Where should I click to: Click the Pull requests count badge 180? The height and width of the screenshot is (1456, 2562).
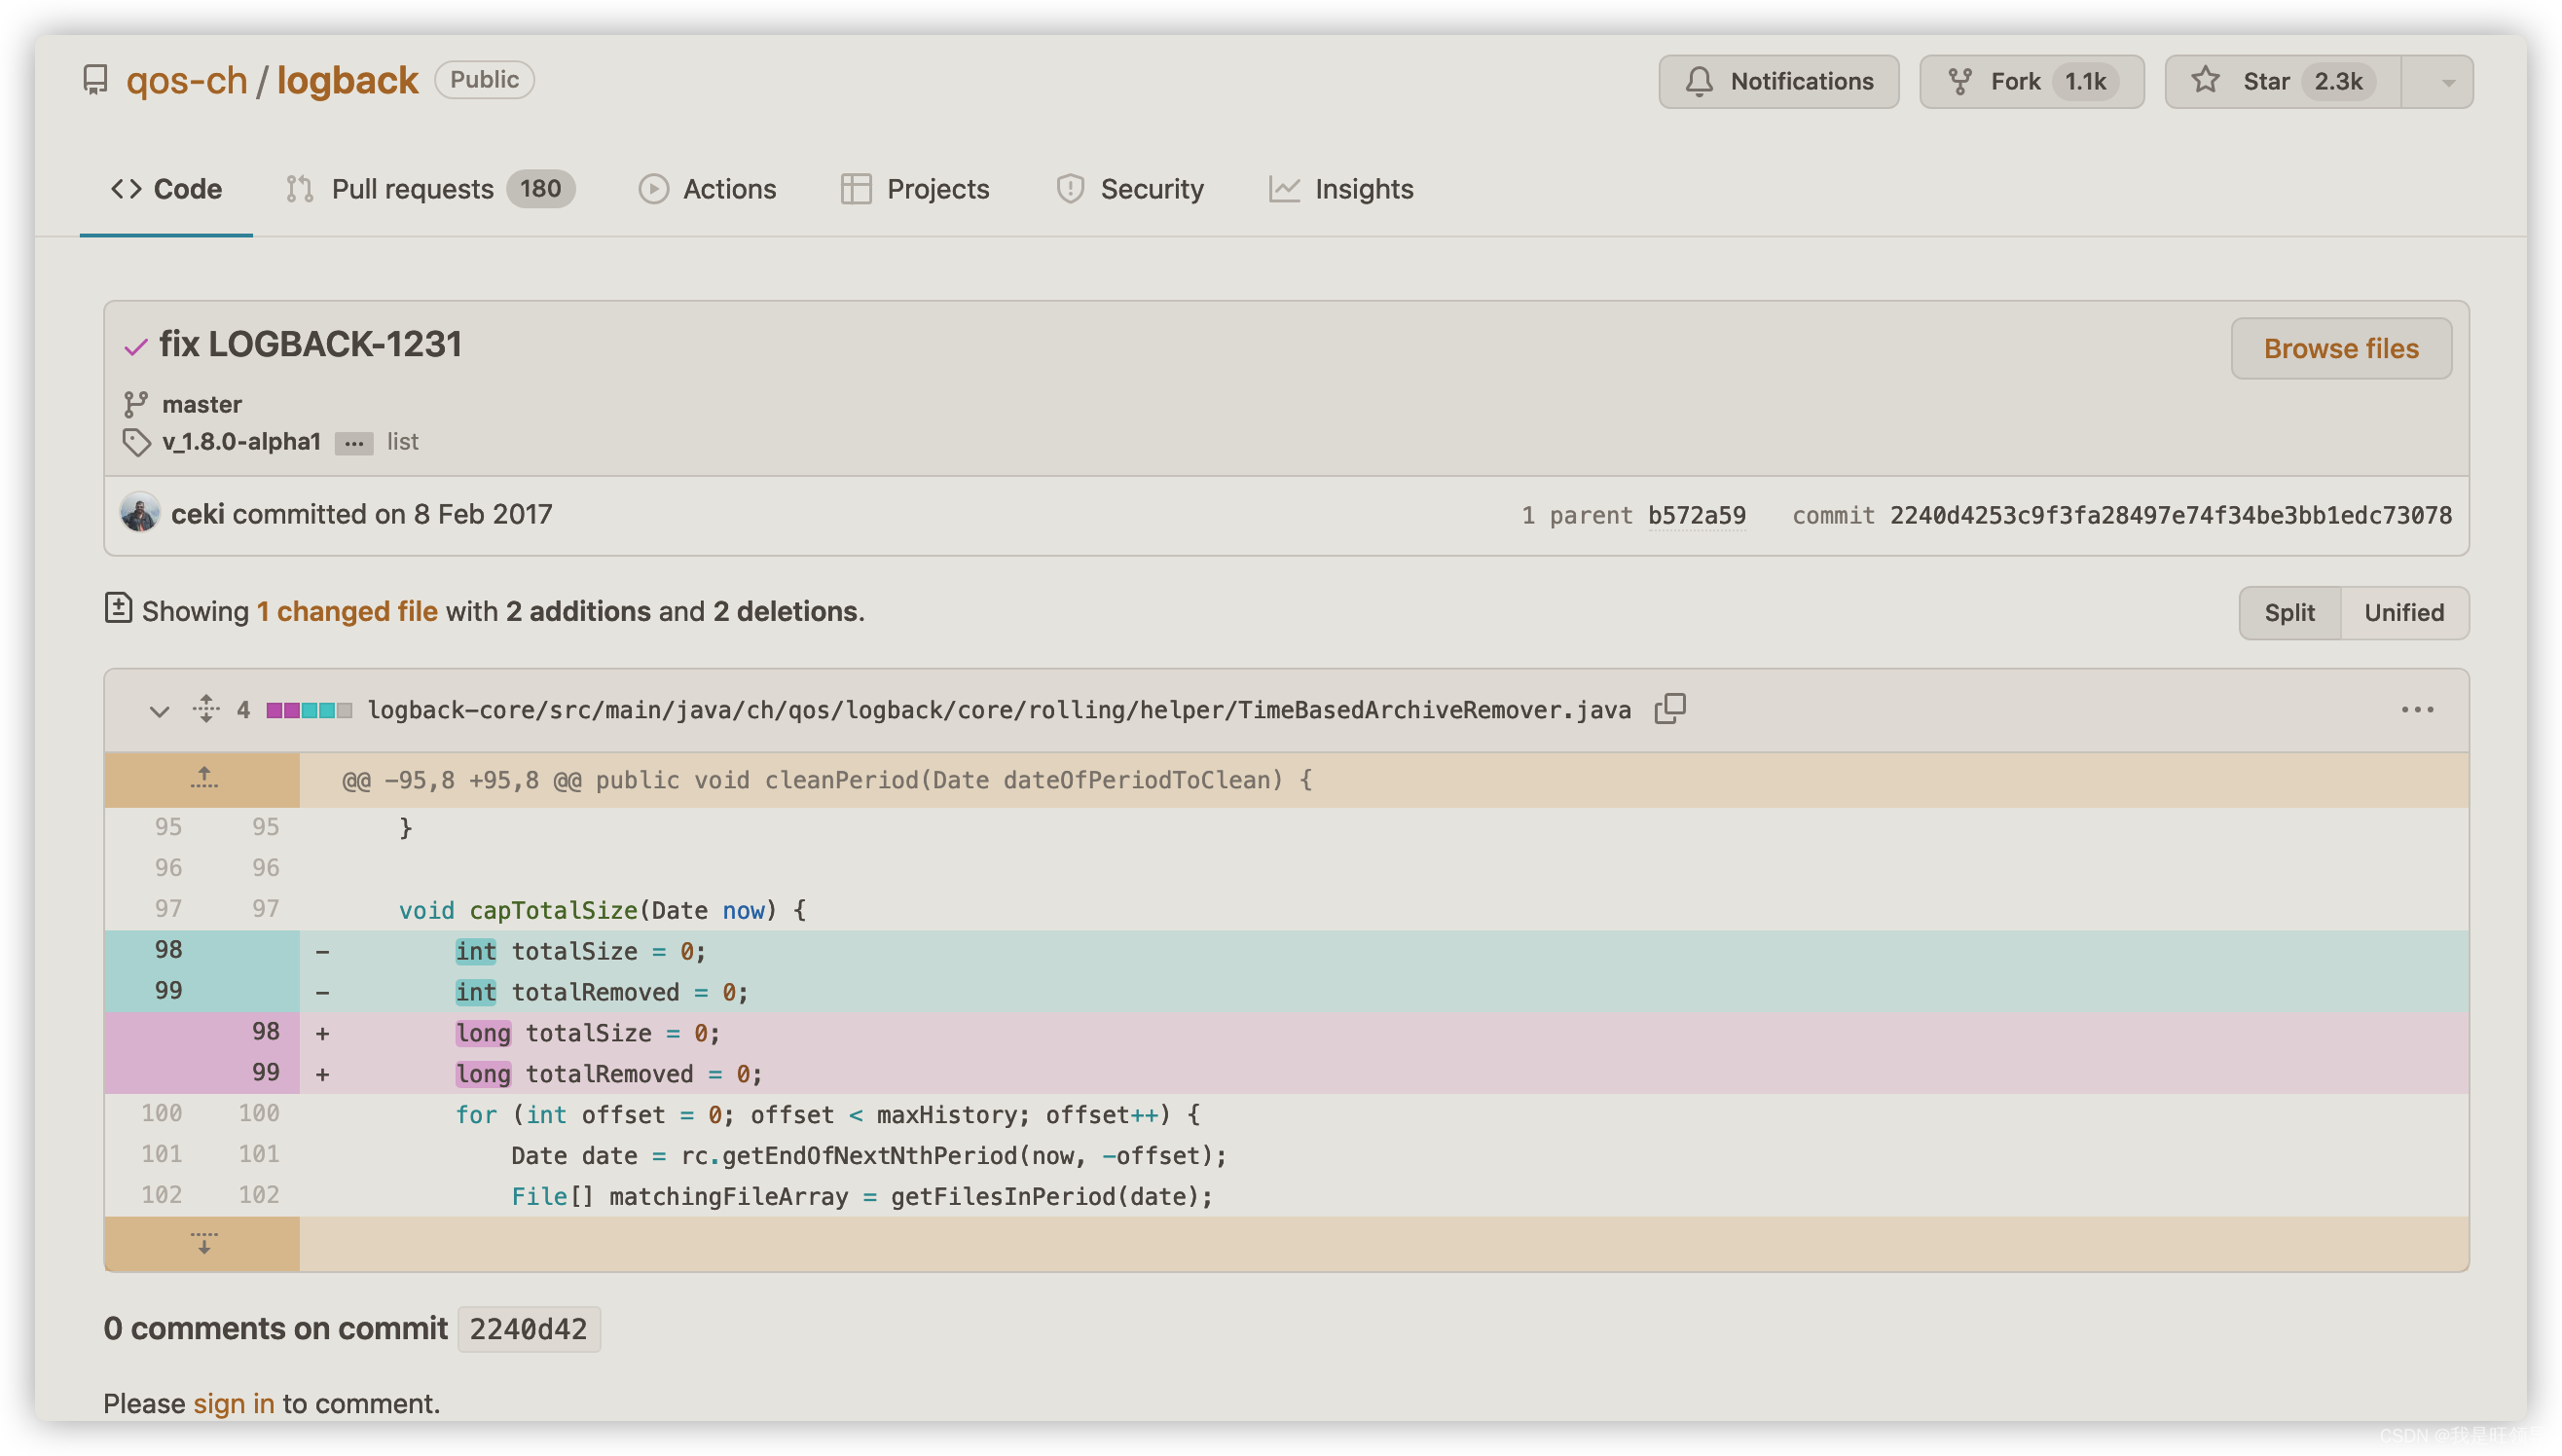(x=540, y=189)
